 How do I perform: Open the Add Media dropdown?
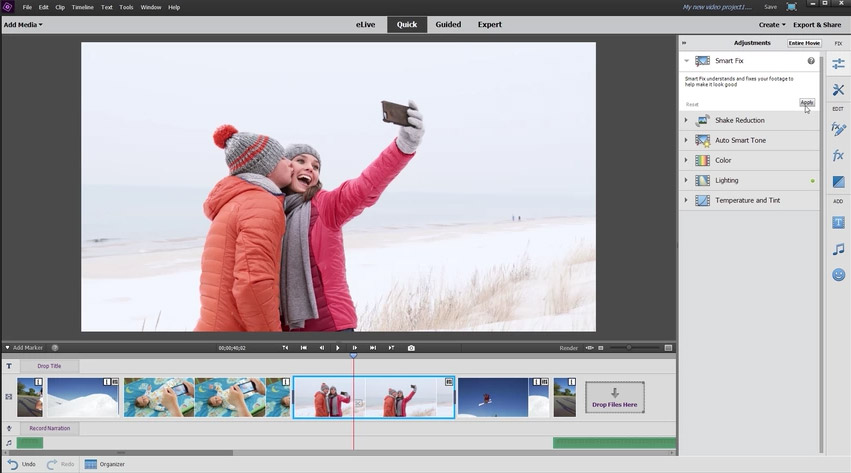[x=23, y=25]
